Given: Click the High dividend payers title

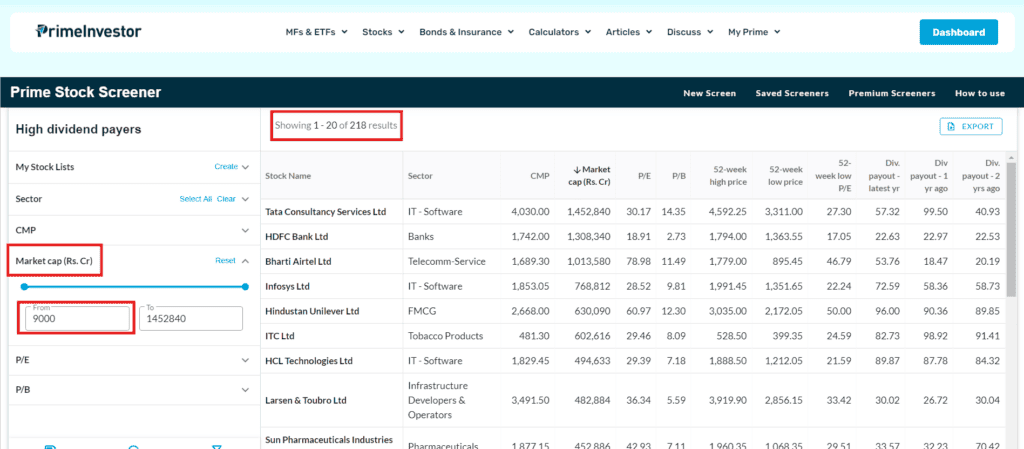Looking at the screenshot, I should (78, 129).
